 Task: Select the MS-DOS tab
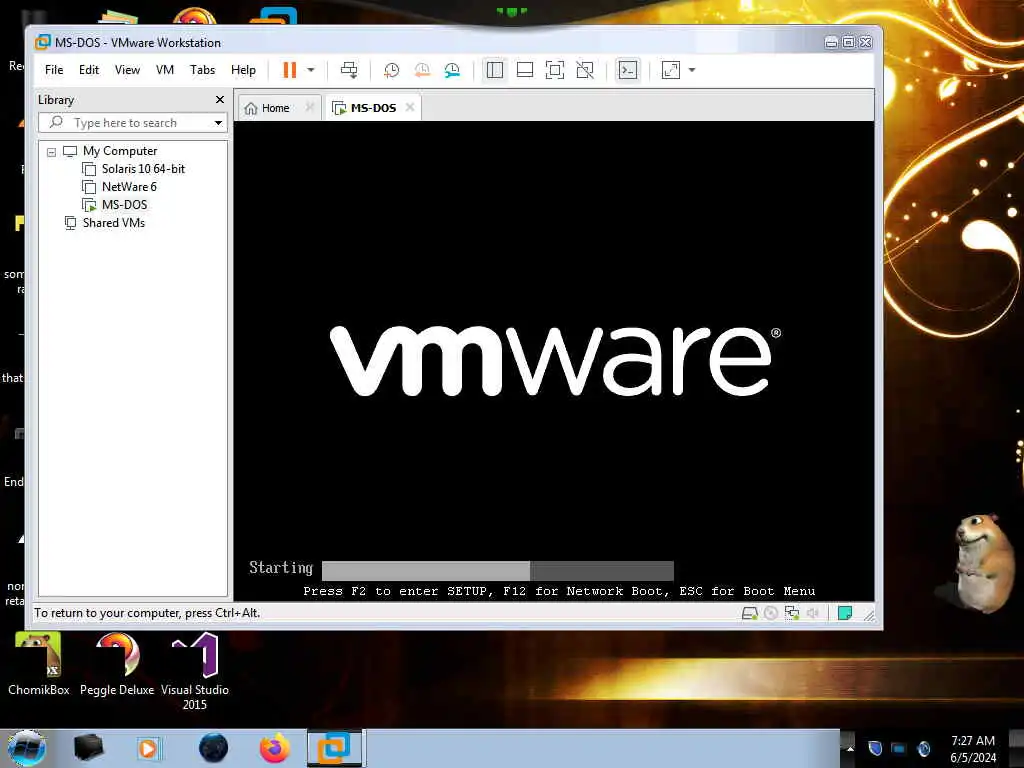click(x=372, y=108)
